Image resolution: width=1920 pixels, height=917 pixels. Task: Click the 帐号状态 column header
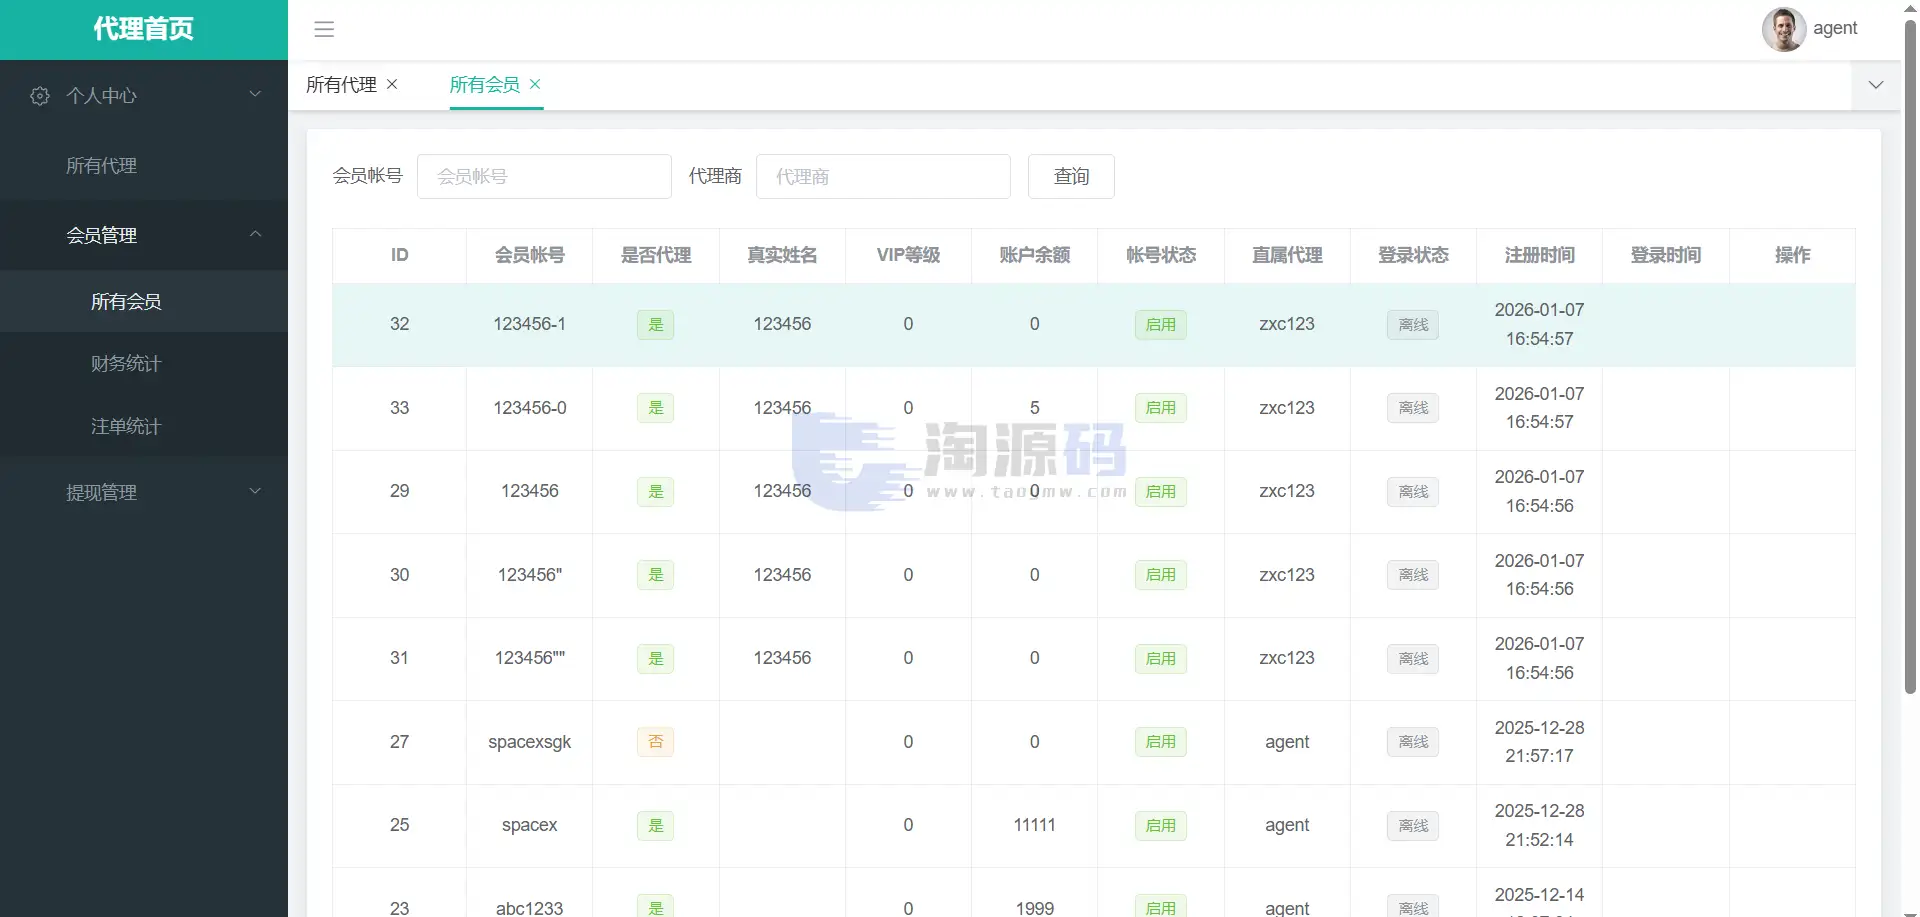[x=1161, y=255]
